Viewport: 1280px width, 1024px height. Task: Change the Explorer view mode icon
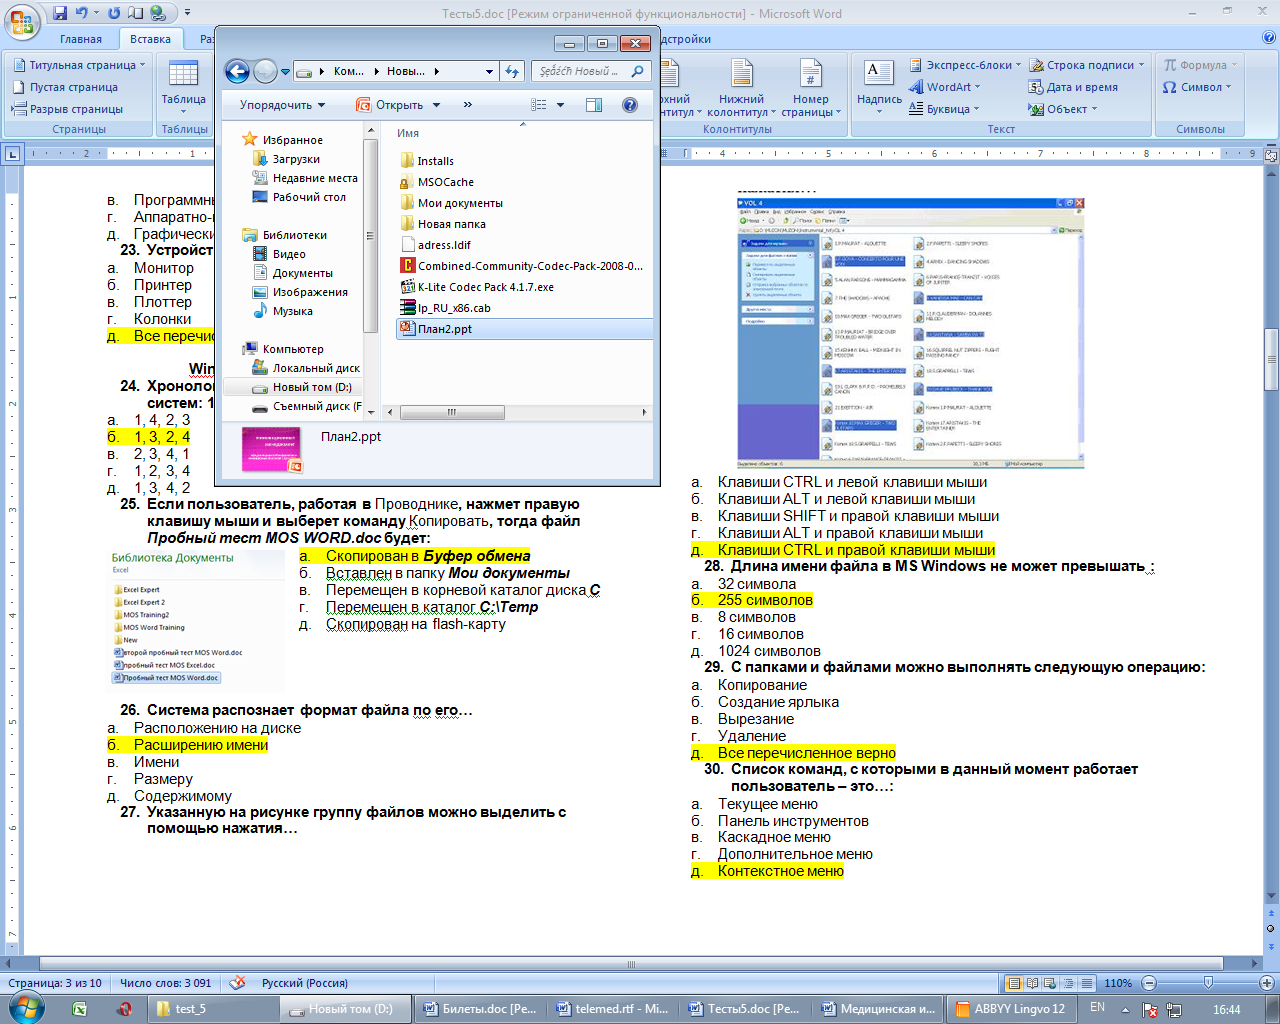(539, 105)
